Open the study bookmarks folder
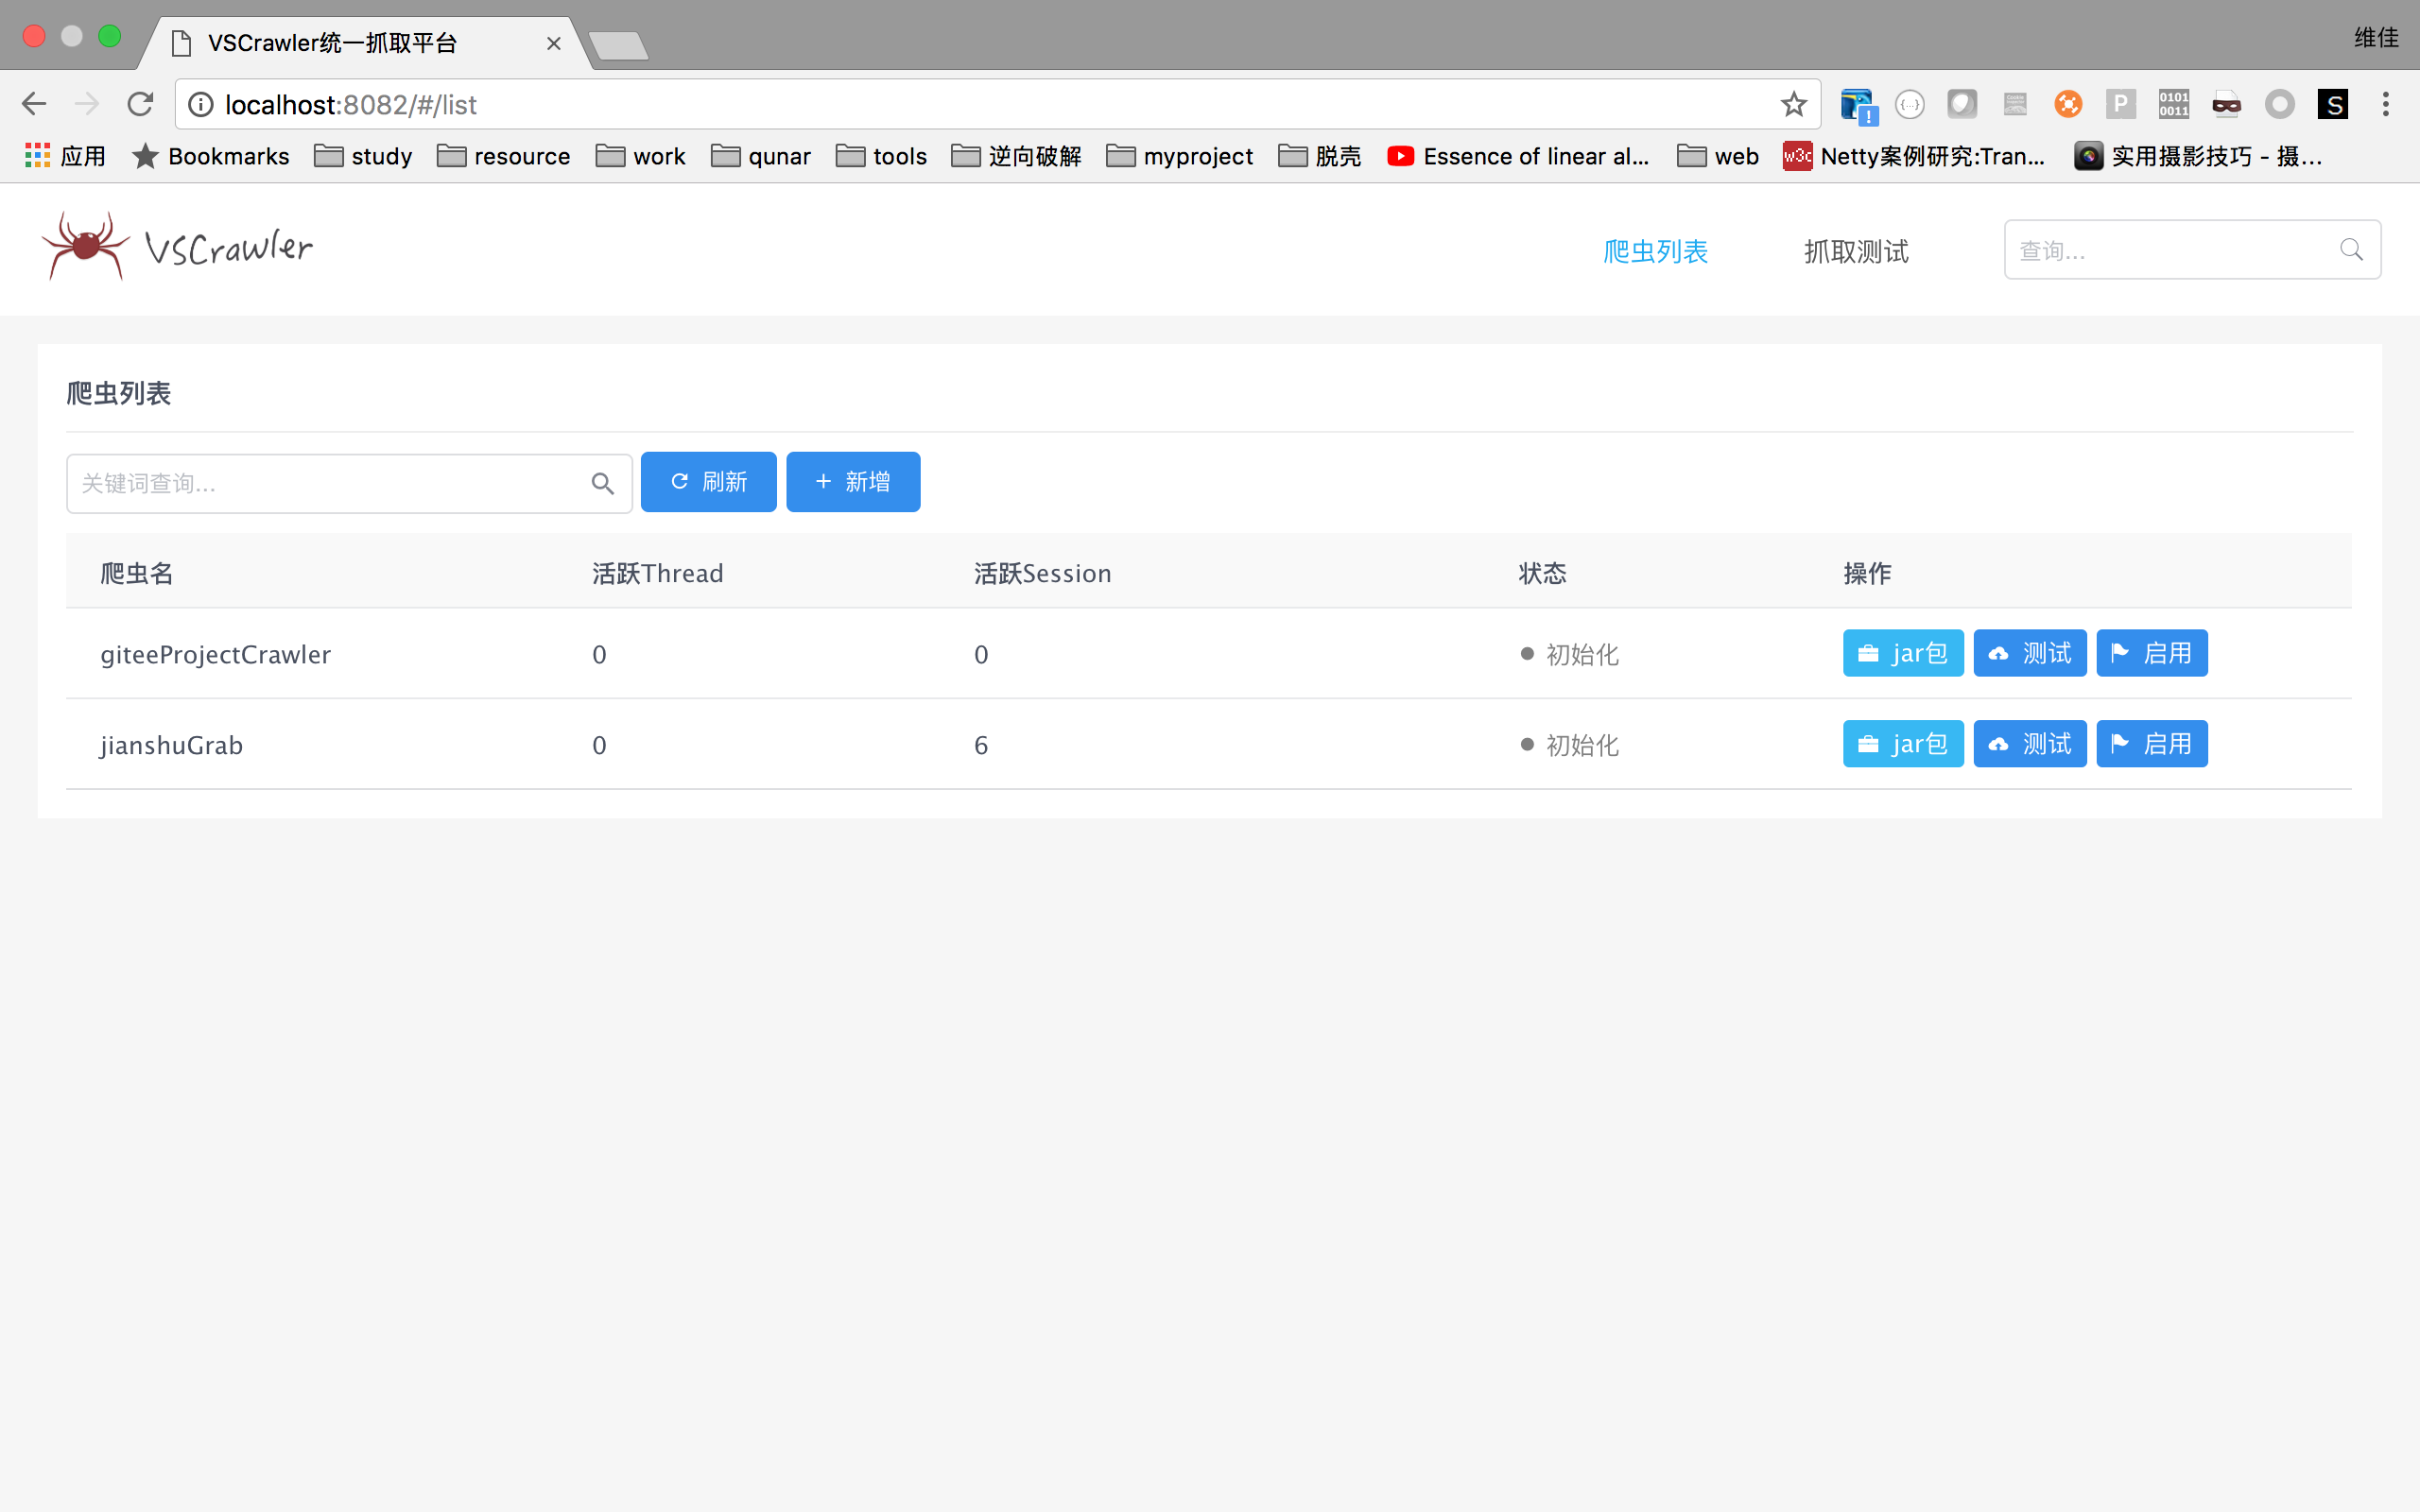Viewport: 2420px width, 1512px height. 363,156
